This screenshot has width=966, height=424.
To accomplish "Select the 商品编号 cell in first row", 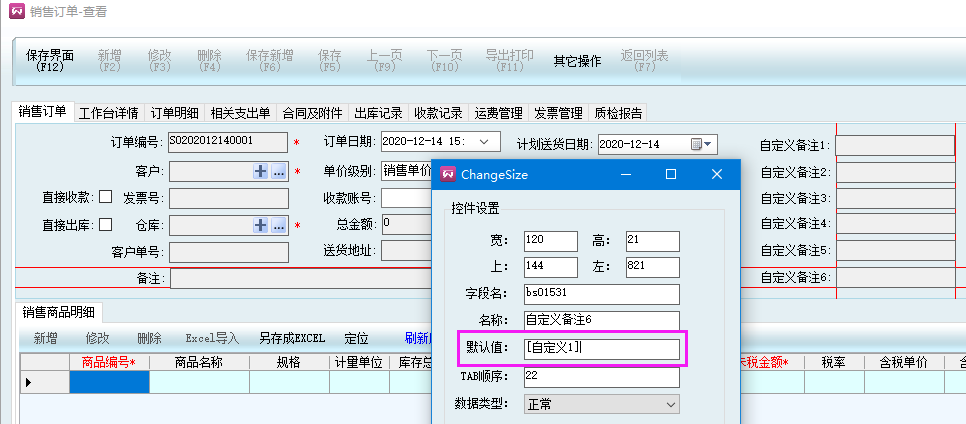I will 108,382.
